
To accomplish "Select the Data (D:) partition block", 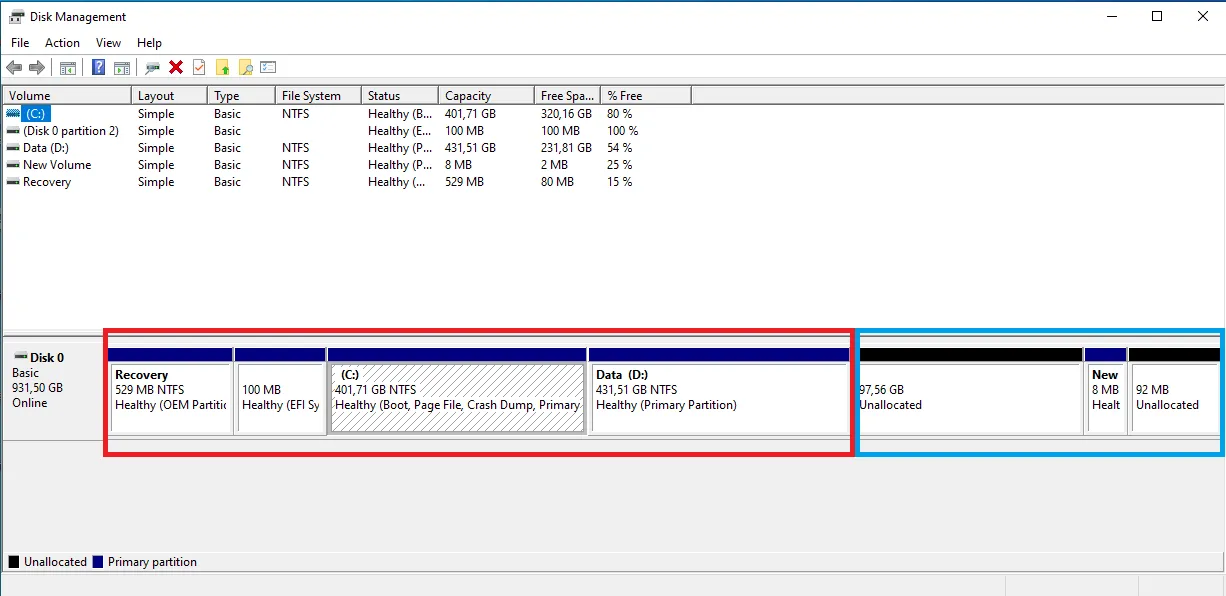I will pos(718,398).
